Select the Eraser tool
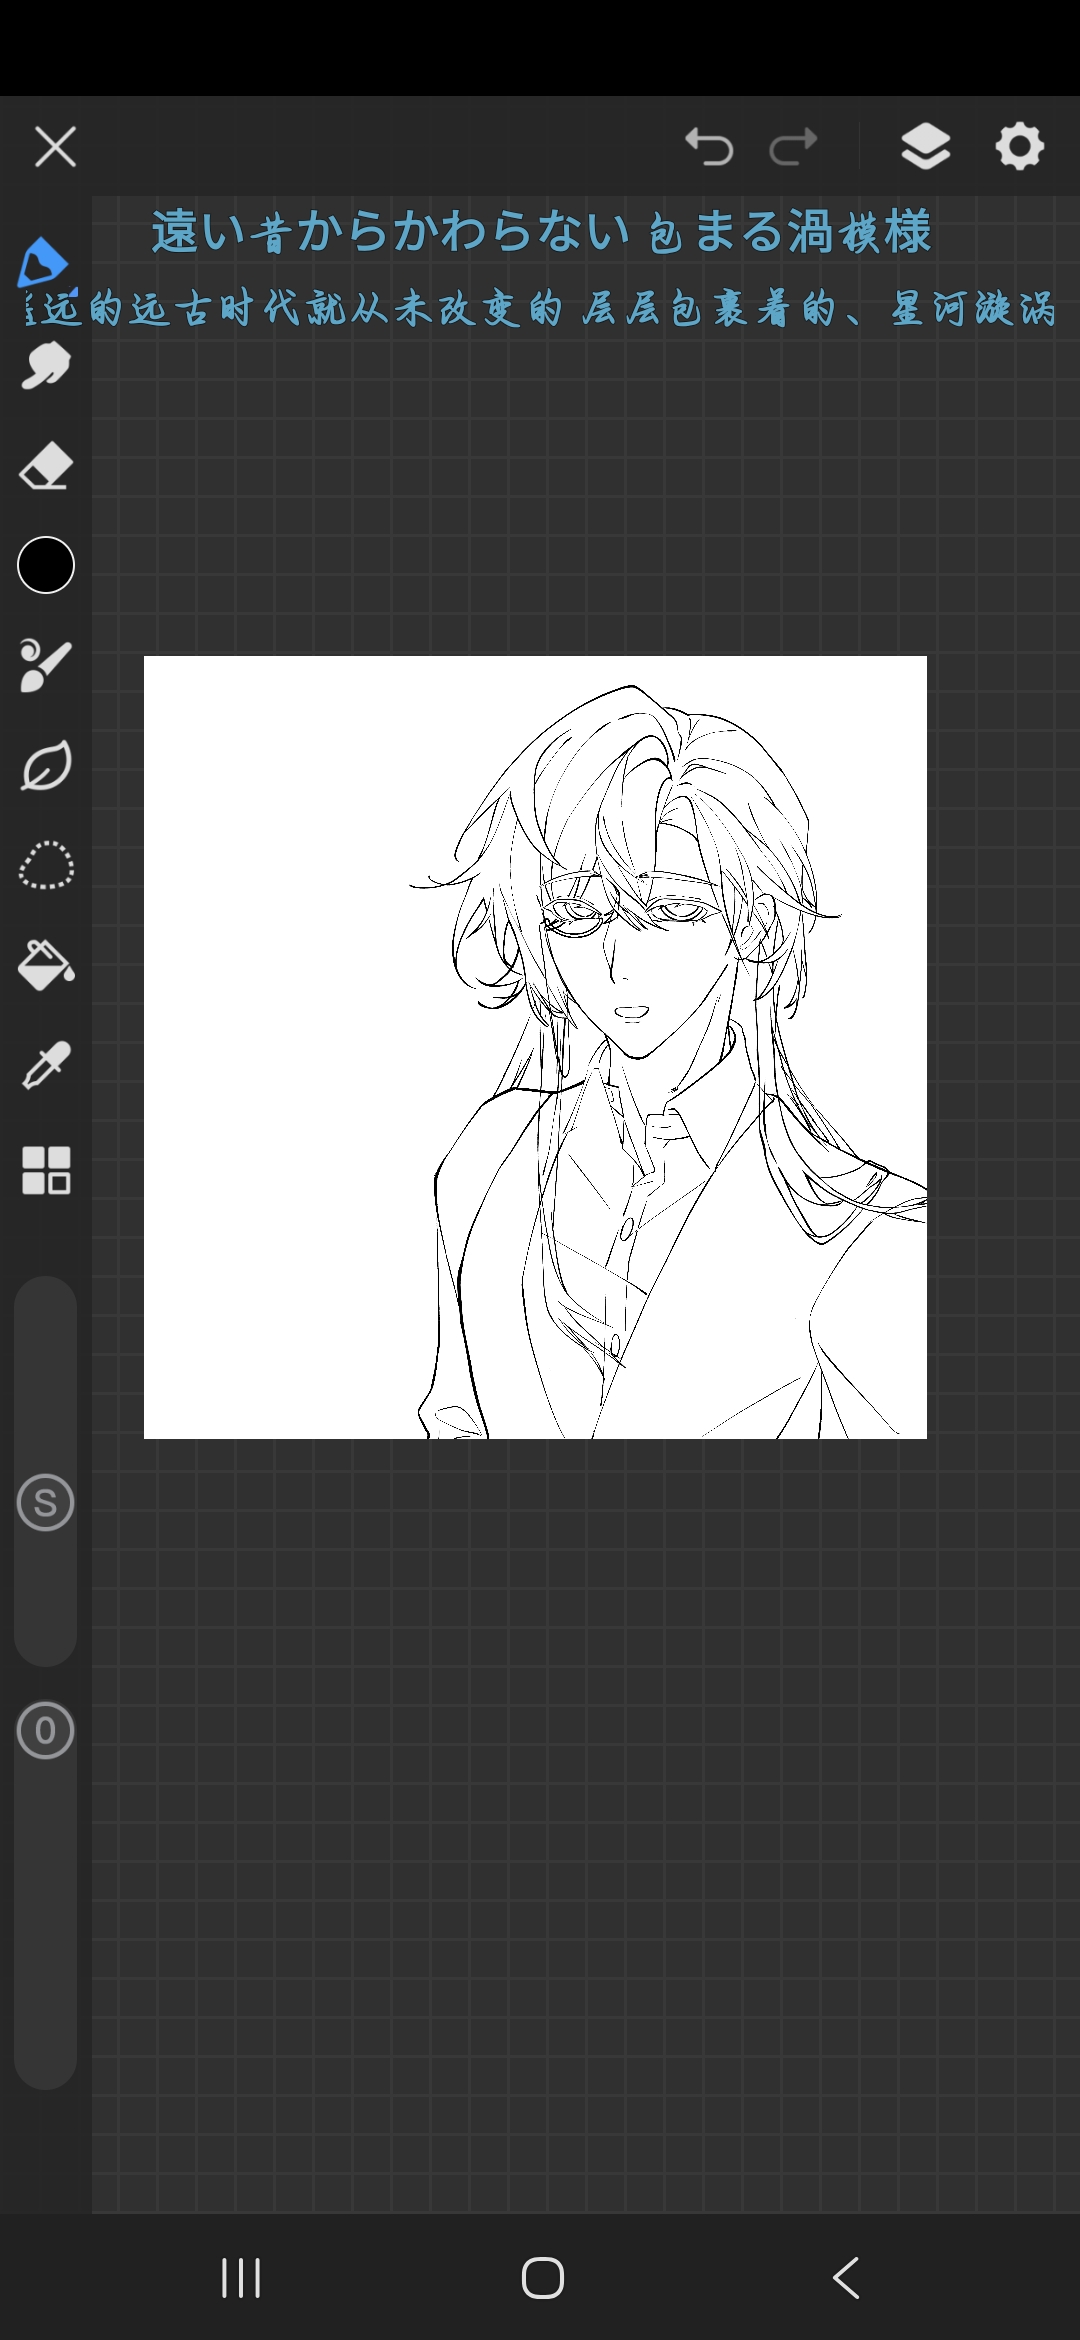Viewport: 1080px width, 2340px height. click(x=46, y=466)
